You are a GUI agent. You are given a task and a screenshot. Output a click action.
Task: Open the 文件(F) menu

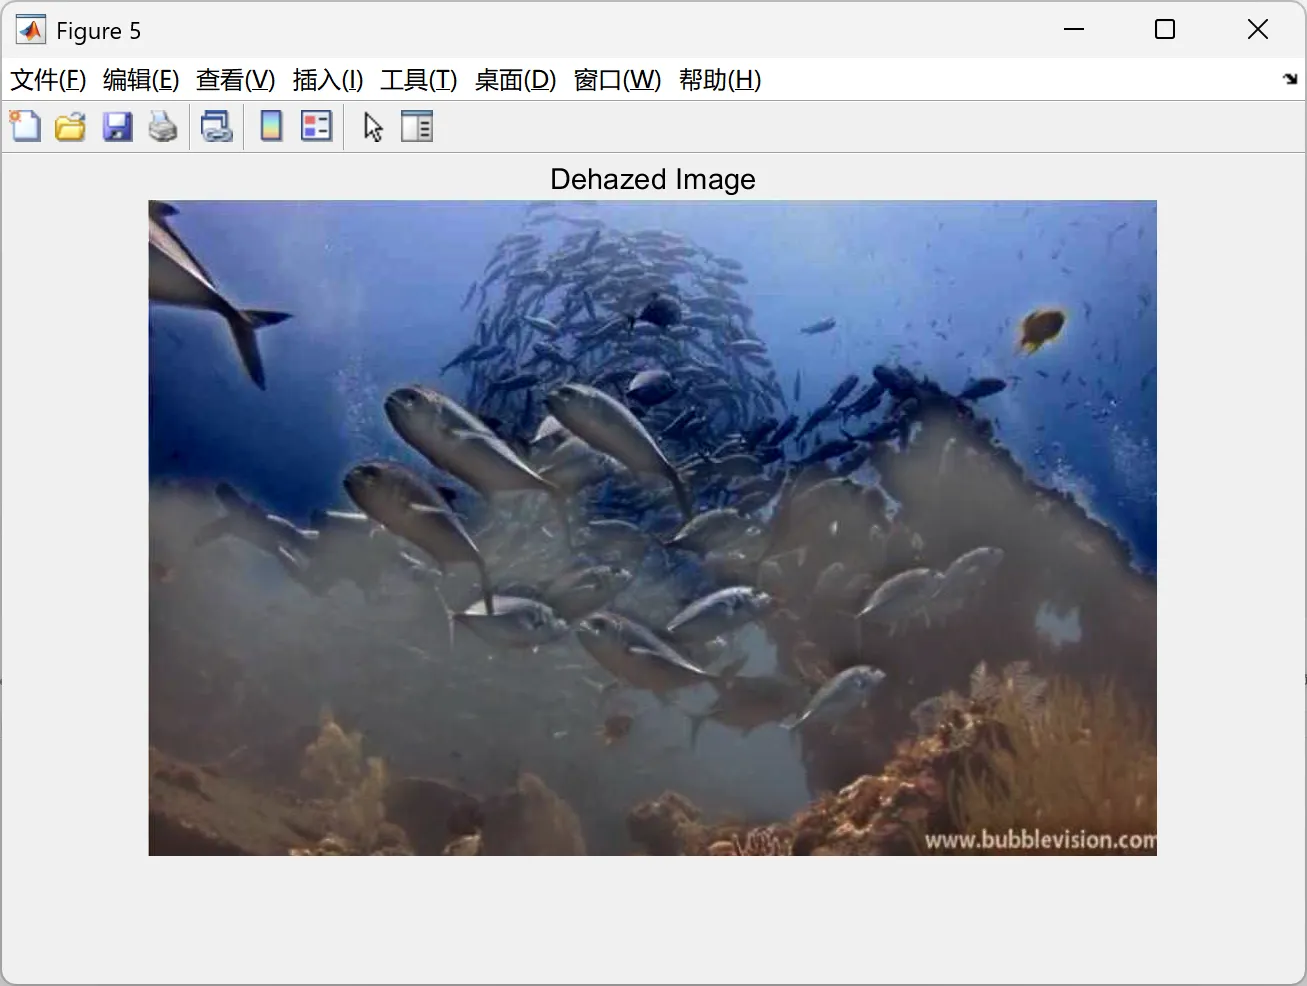tap(48, 80)
